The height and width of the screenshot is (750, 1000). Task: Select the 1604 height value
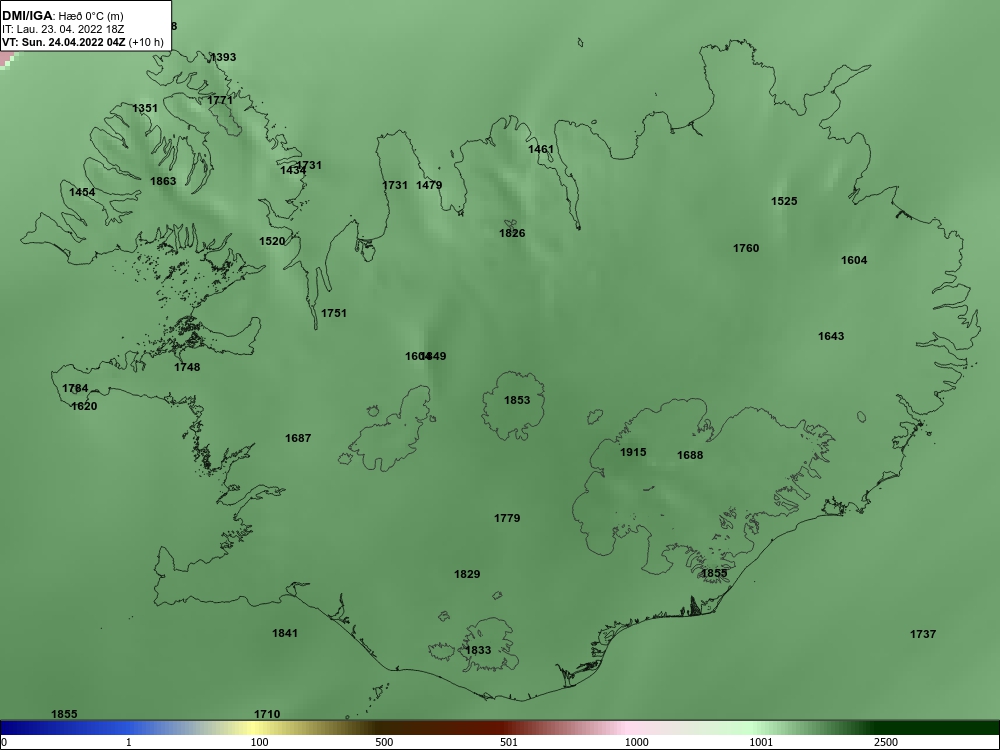pyautogui.click(x=854, y=260)
